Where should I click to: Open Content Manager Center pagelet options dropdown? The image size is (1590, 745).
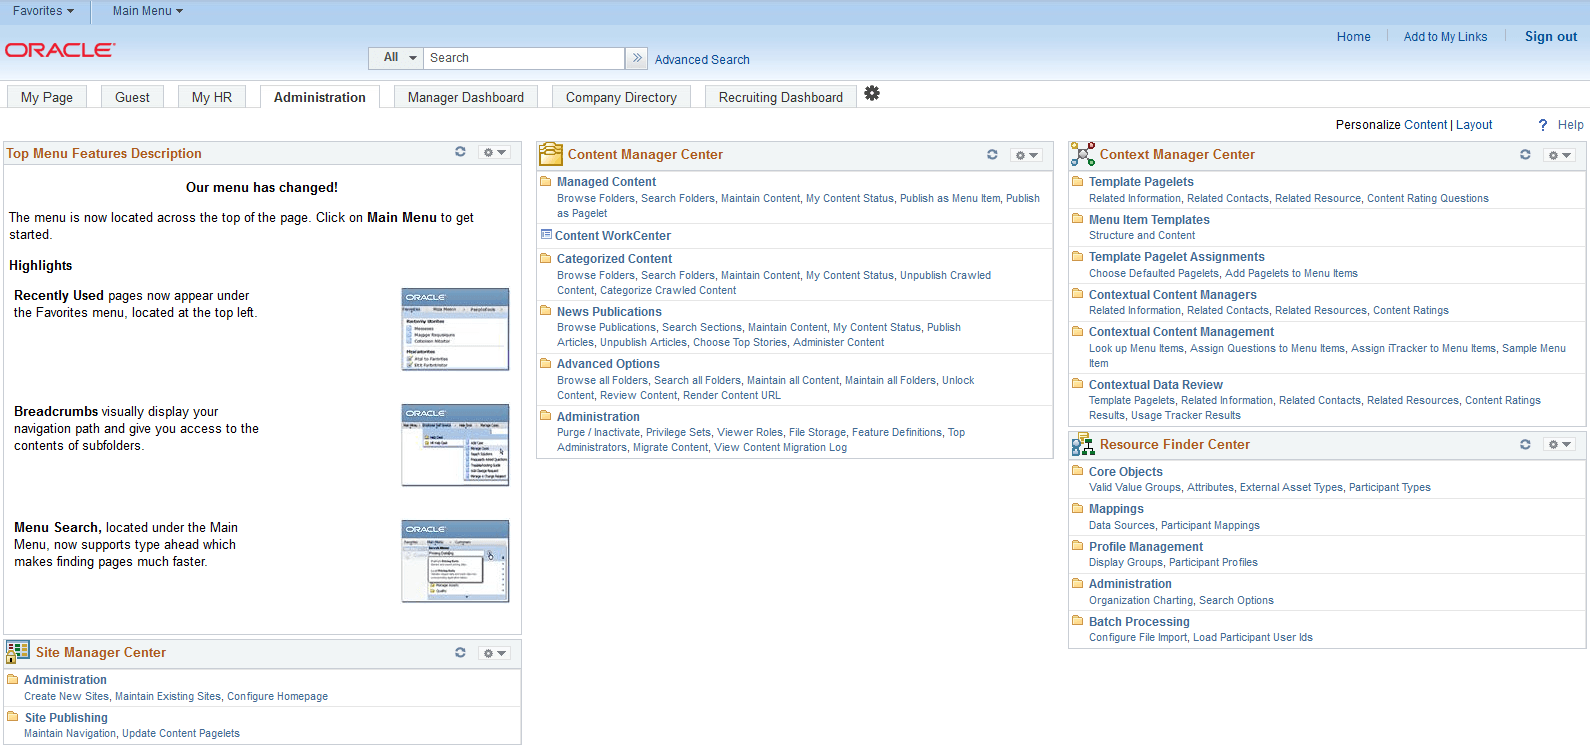coord(1026,155)
